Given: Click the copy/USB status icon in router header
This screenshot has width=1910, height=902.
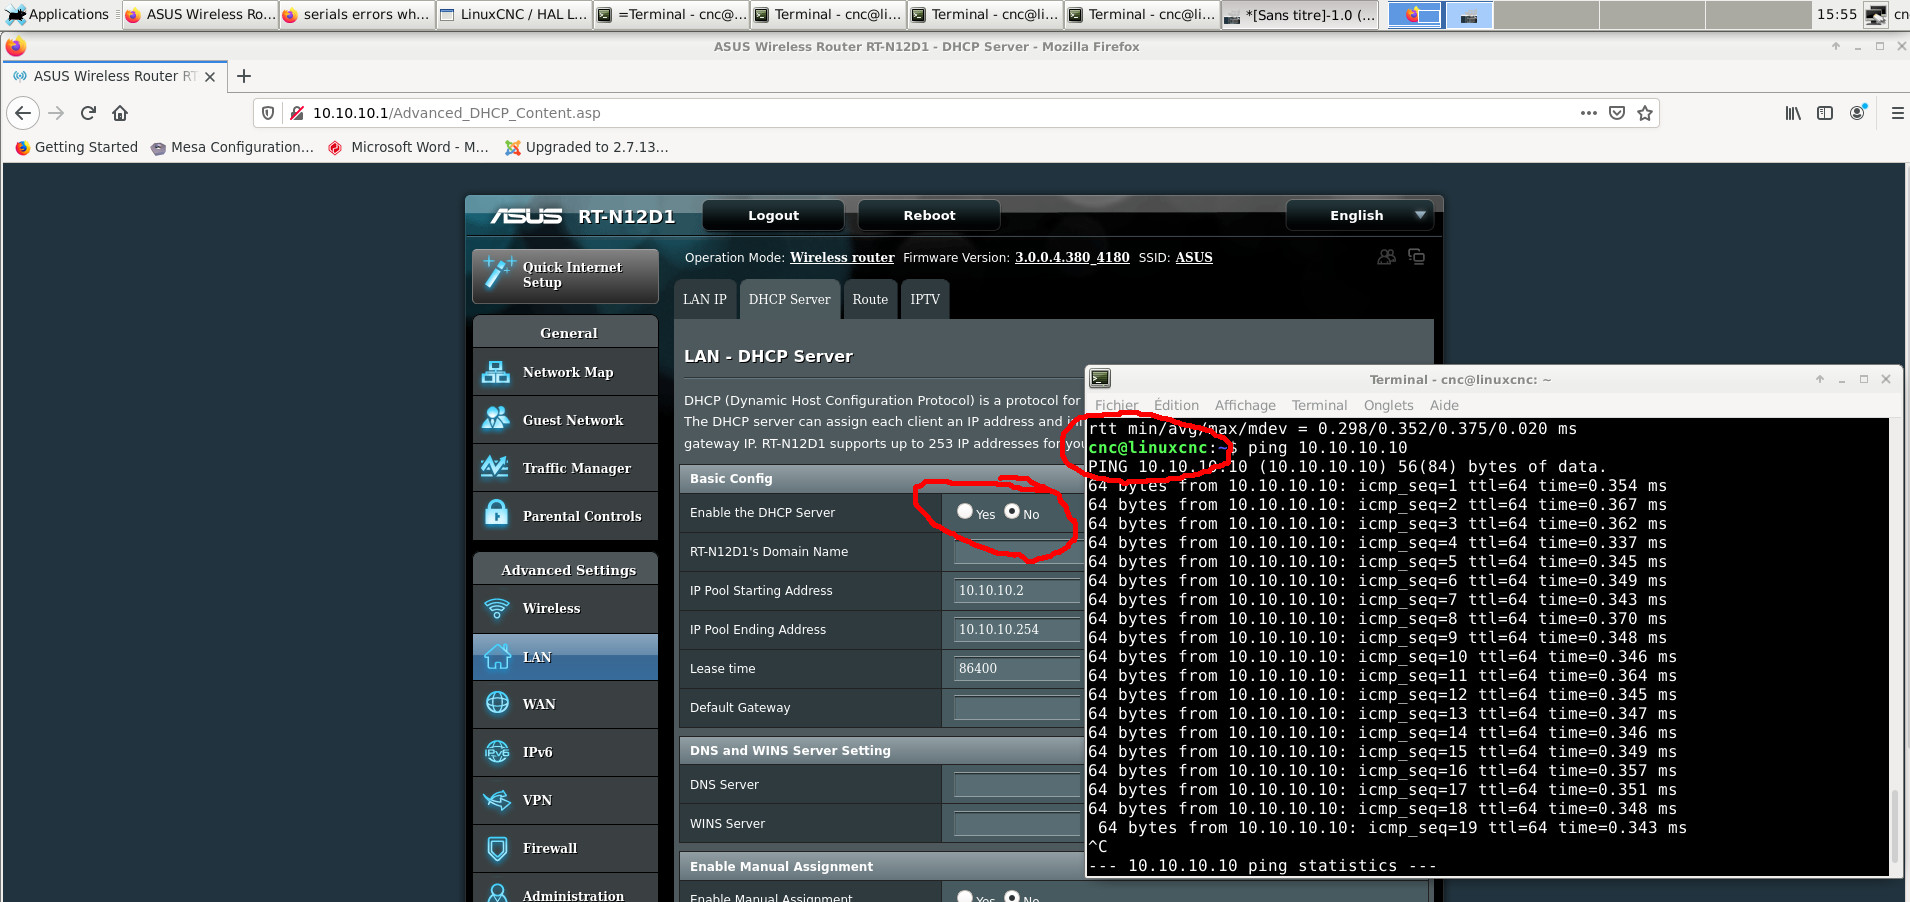Looking at the screenshot, I should point(1416,257).
